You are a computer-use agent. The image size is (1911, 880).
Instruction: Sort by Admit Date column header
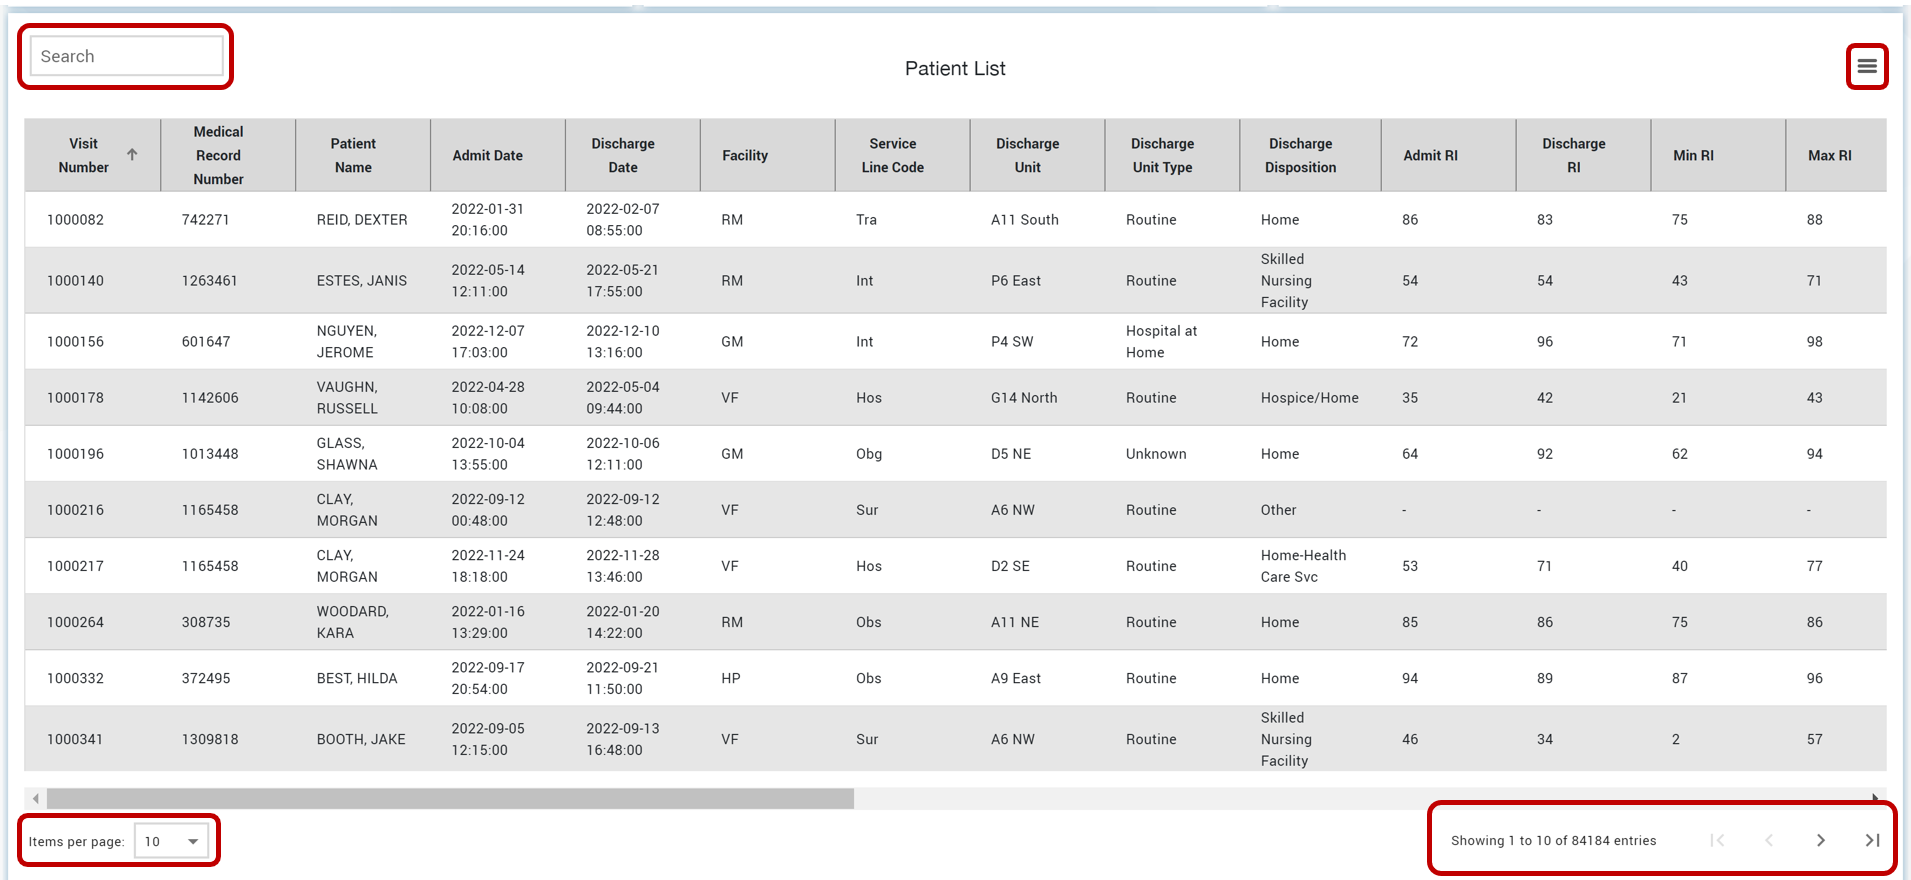[x=487, y=155]
